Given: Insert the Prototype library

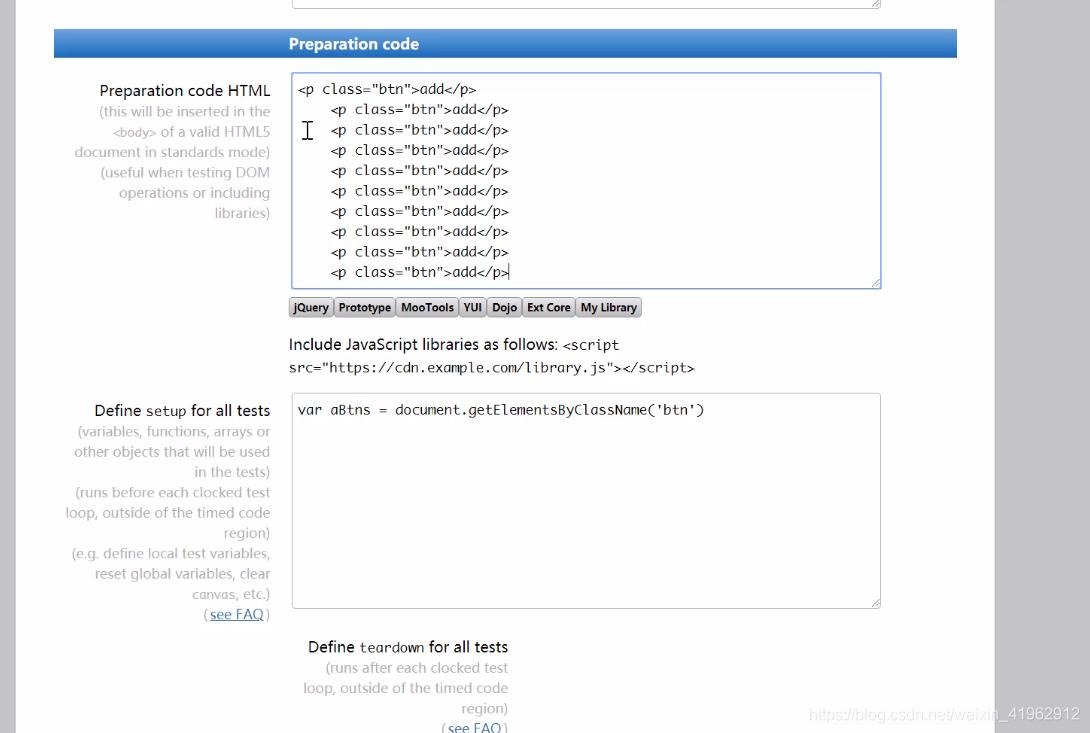Looking at the screenshot, I should (x=364, y=307).
